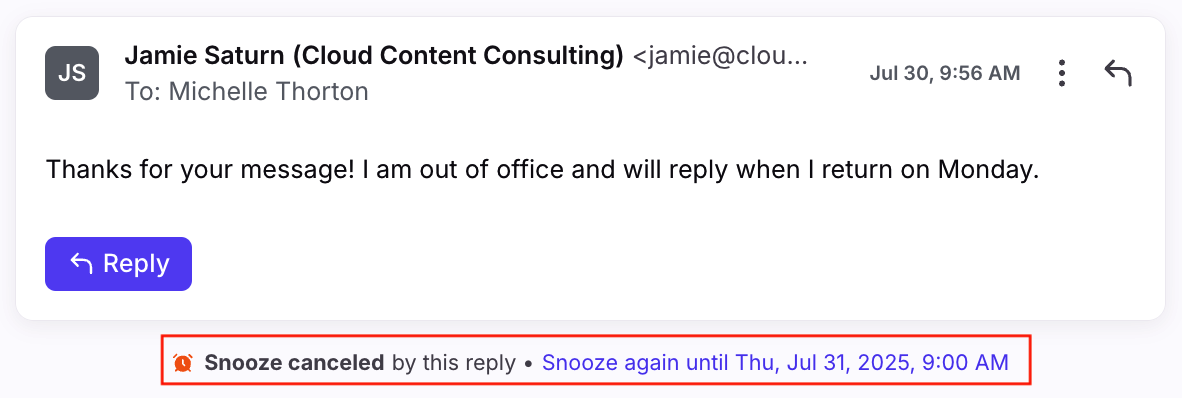Click the bullet separator in the snooze notice
The image size is (1182, 398).
(528, 363)
